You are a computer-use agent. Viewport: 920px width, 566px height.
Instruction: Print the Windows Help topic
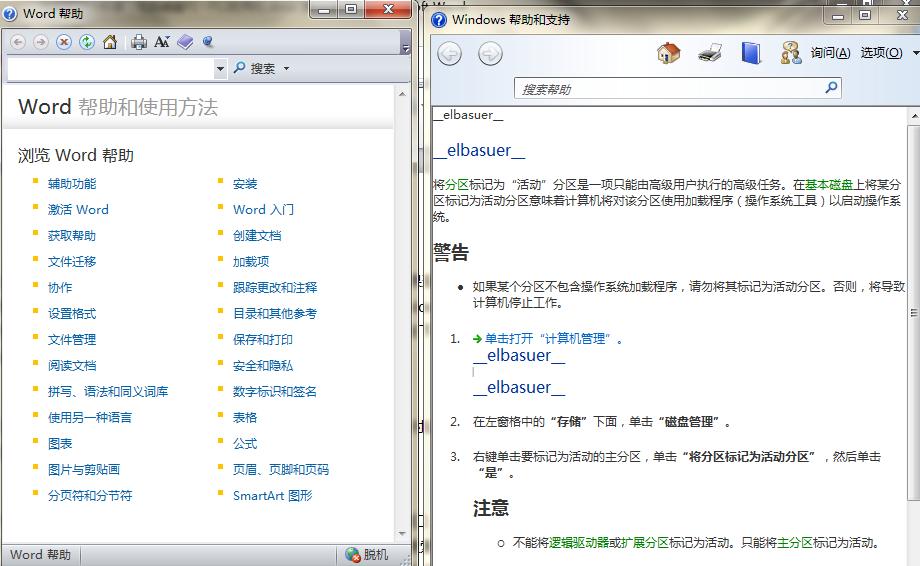710,53
